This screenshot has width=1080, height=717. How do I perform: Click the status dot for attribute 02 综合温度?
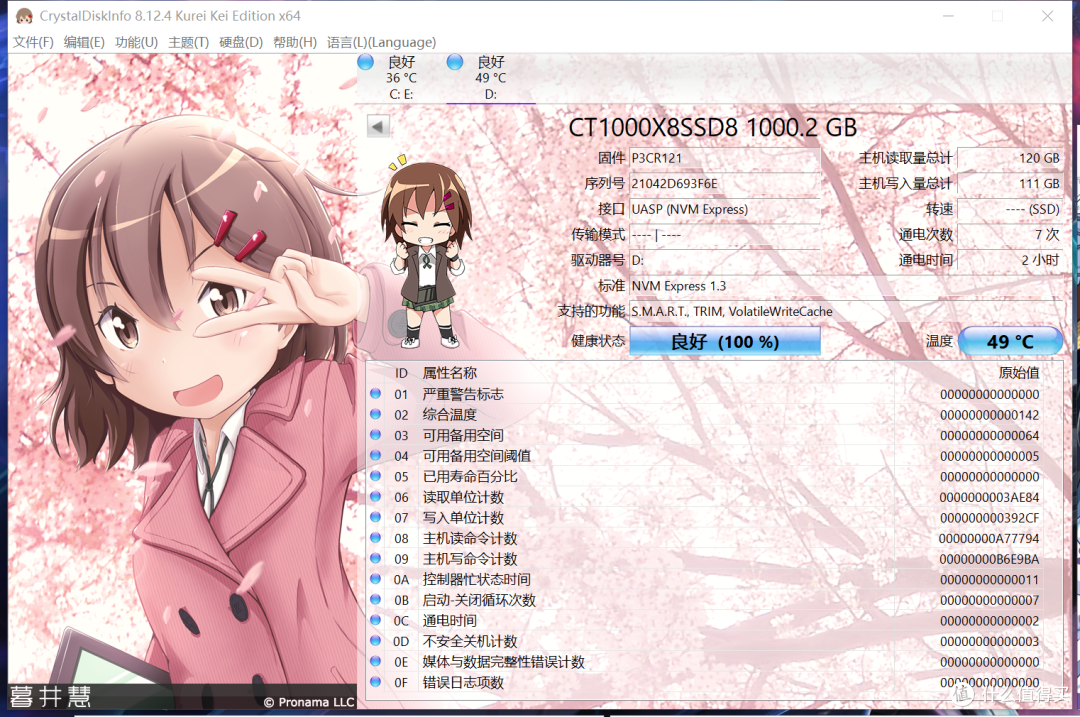375,414
